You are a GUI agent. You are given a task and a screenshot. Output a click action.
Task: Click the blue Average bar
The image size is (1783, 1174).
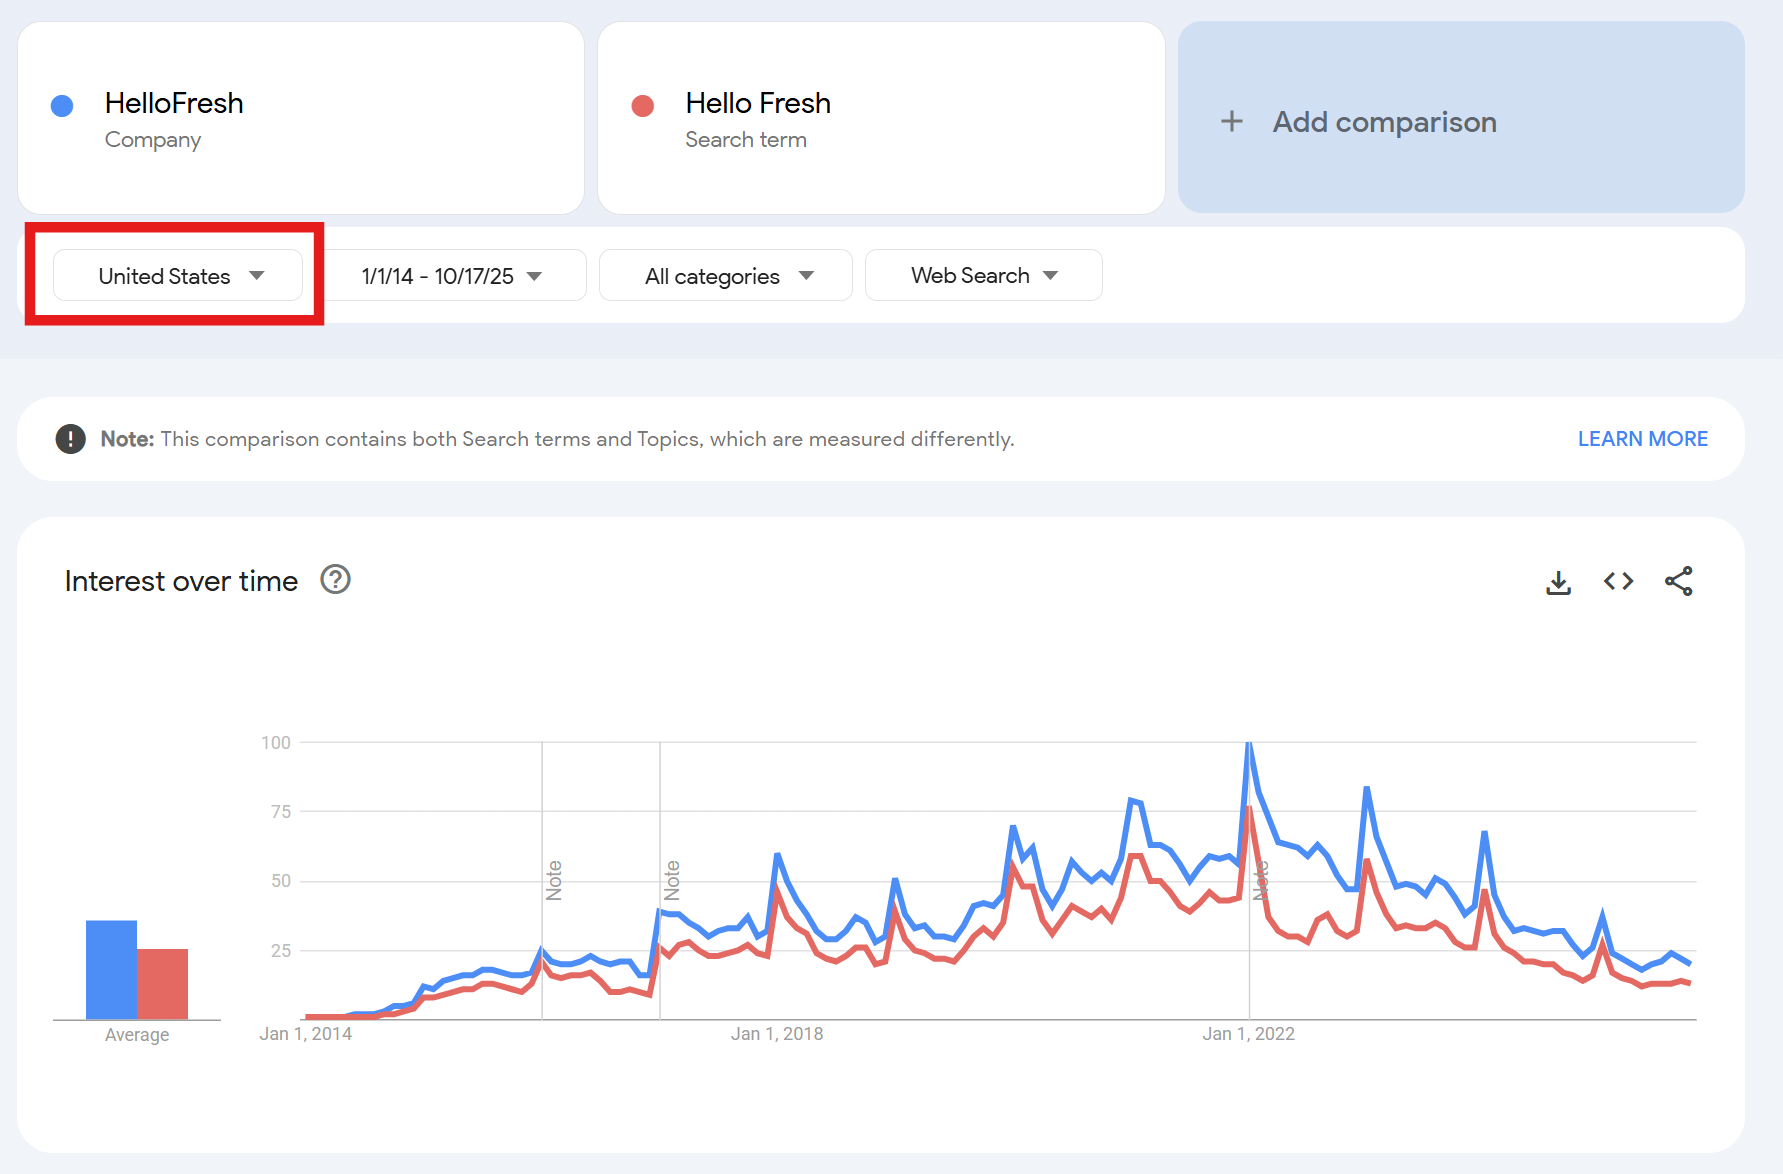coord(111,969)
